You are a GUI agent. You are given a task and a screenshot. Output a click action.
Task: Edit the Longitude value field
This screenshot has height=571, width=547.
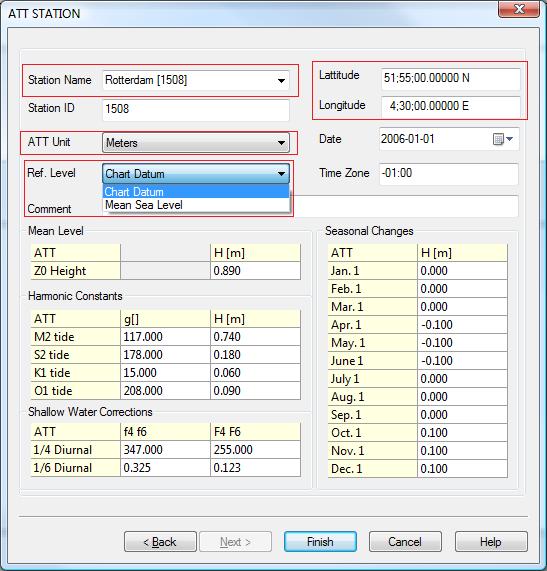coord(450,106)
